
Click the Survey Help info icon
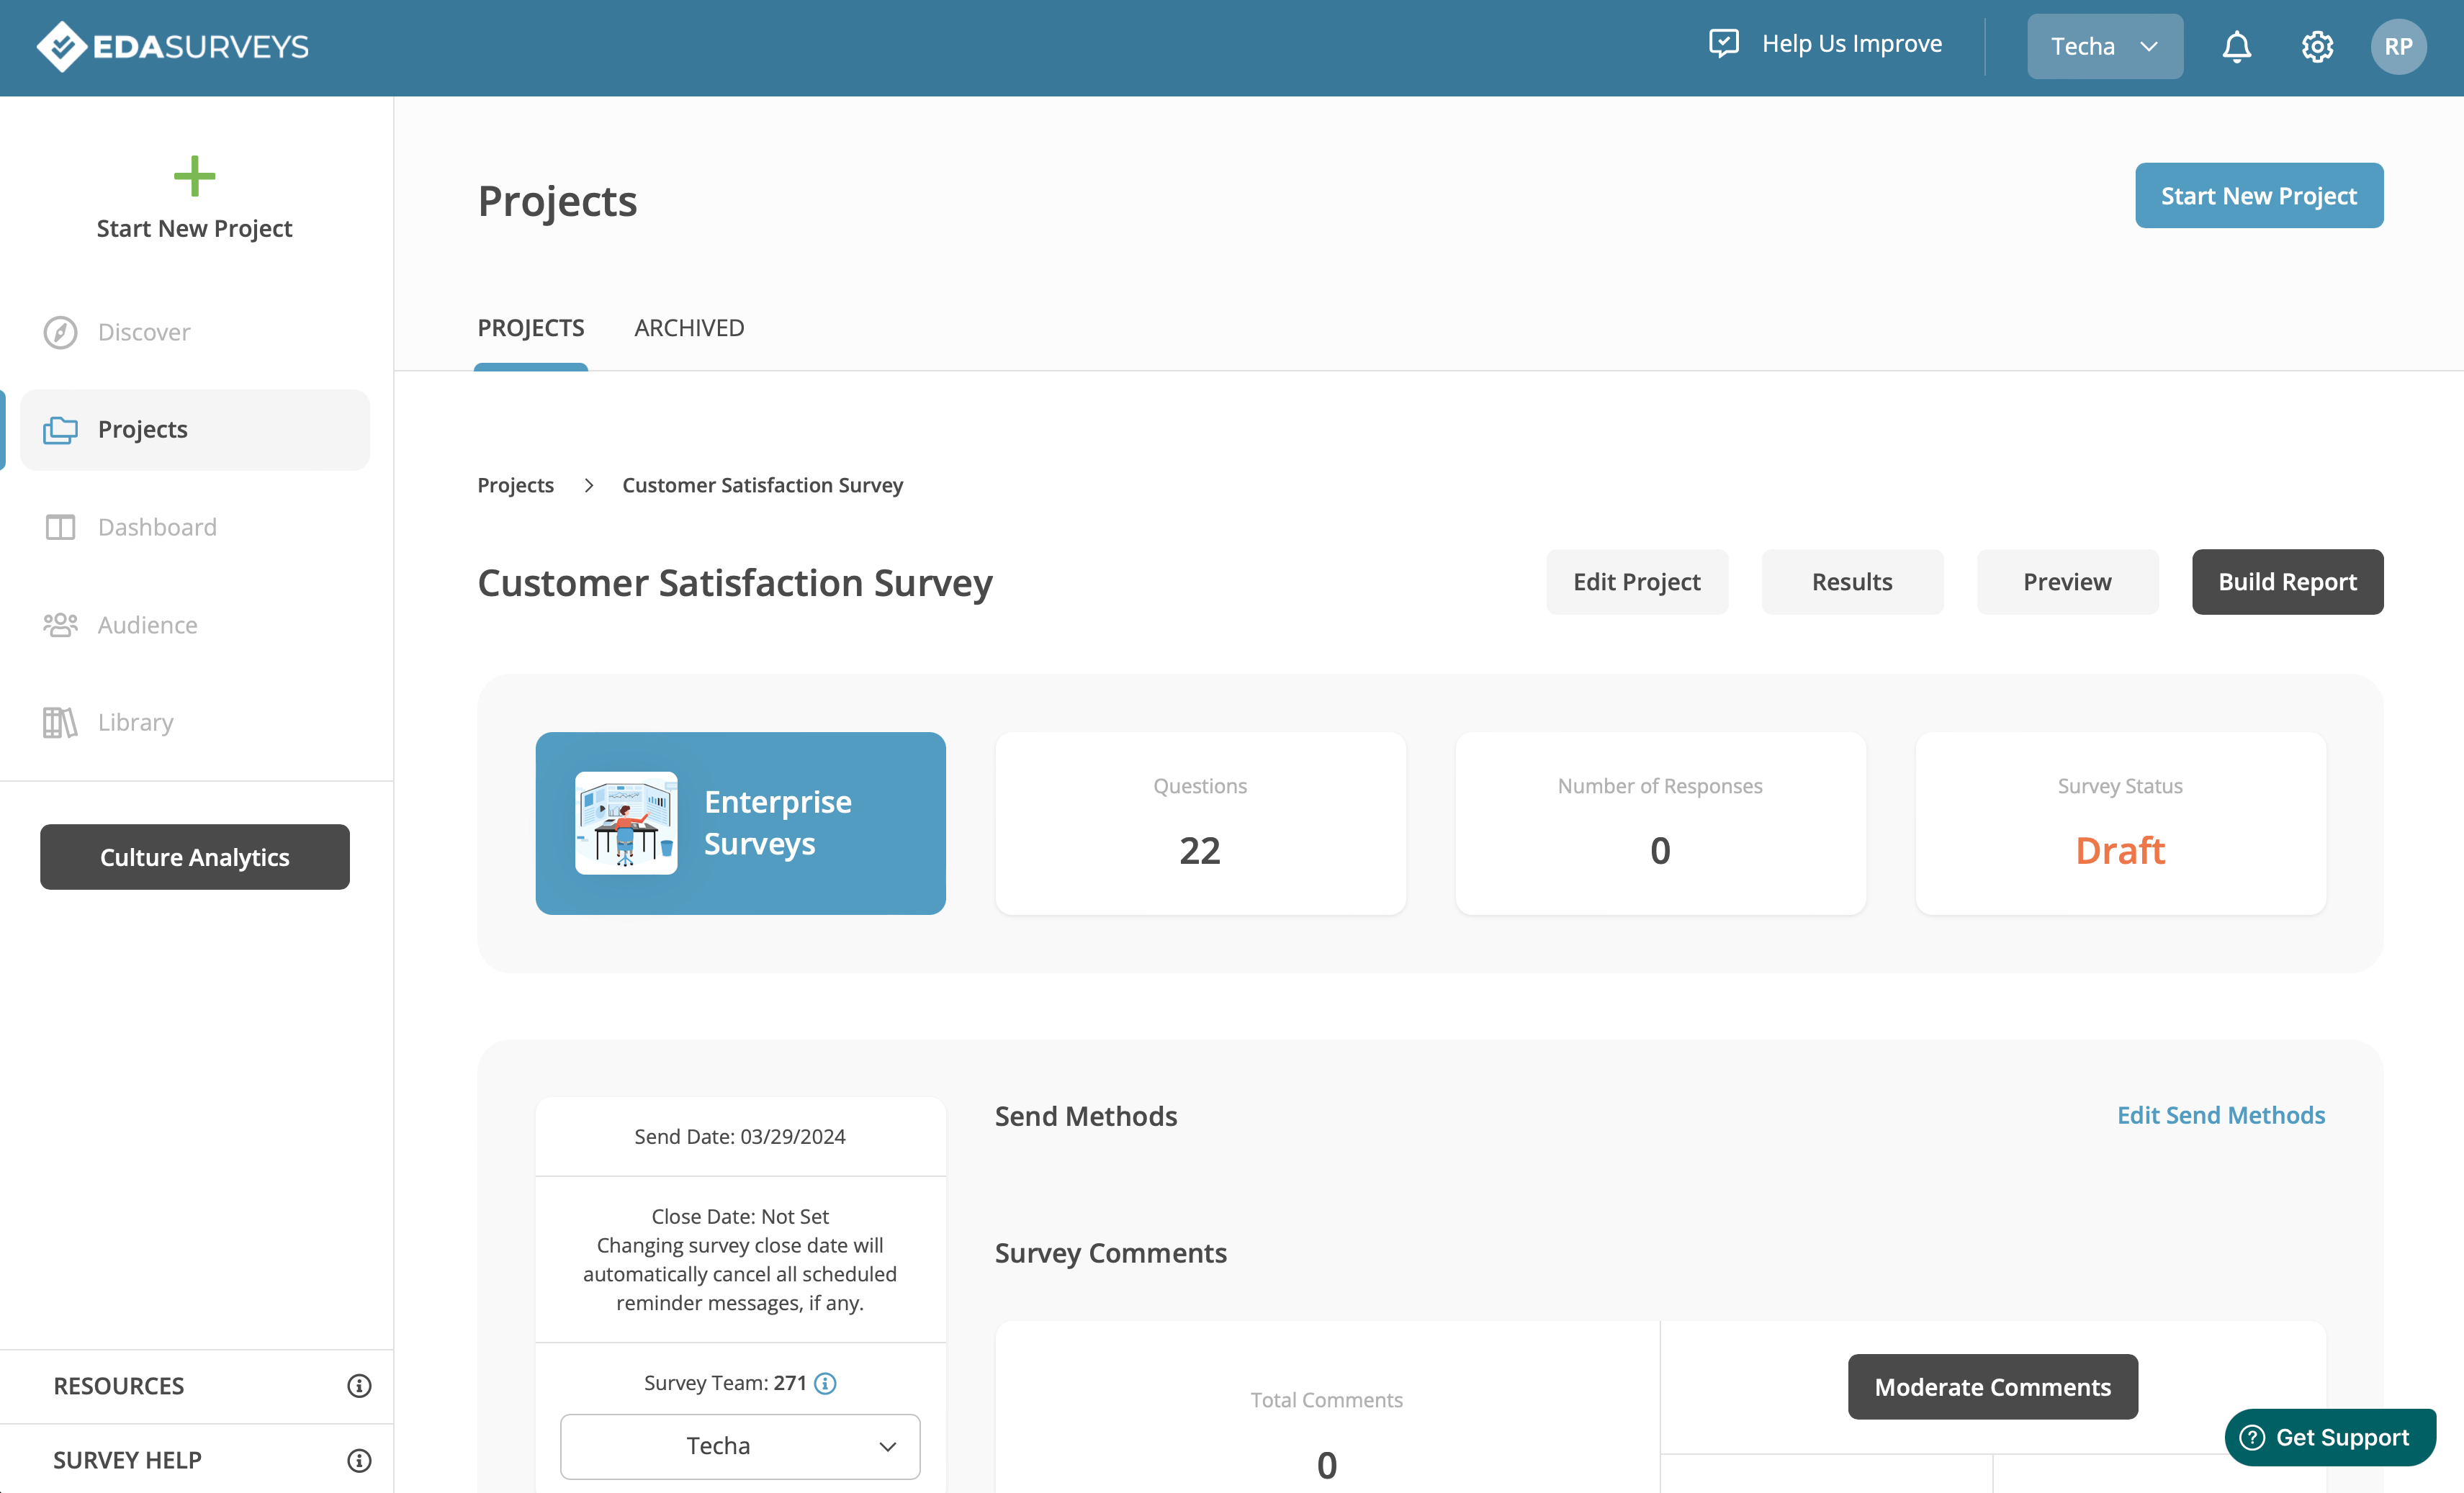pos(359,1460)
